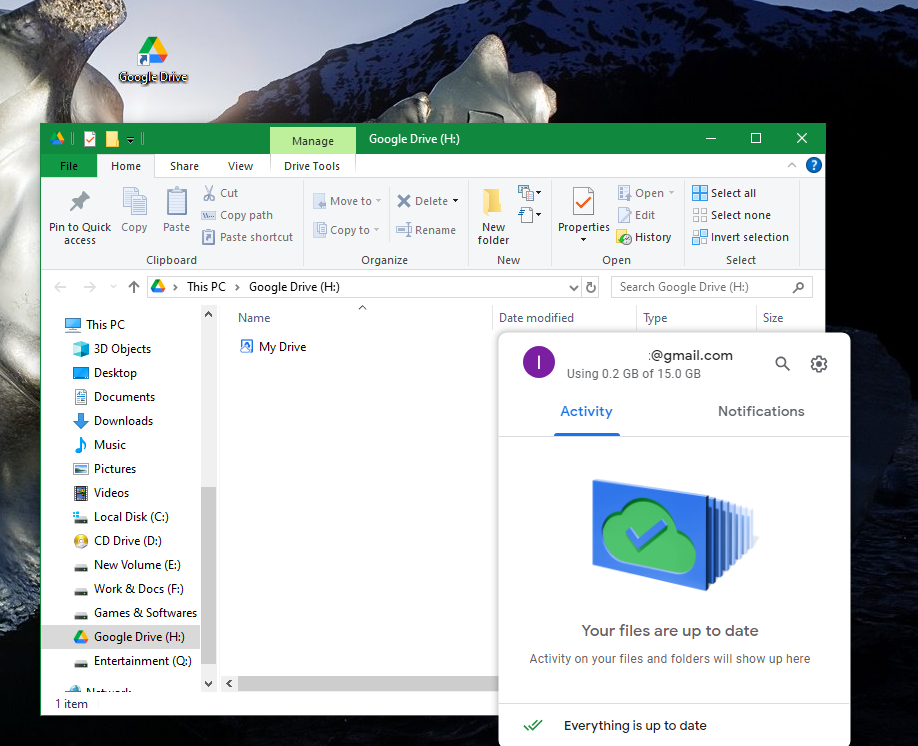Choose Copy path in Clipboard group
This screenshot has height=746, width=918.
[237, 215]
